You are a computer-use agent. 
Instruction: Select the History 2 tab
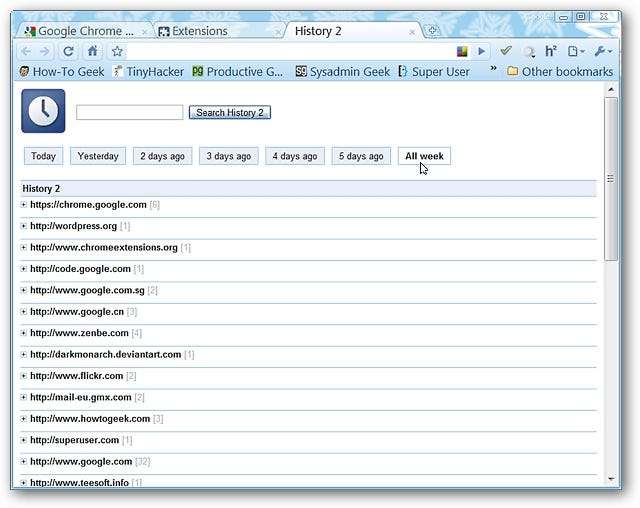pos(353,31)
